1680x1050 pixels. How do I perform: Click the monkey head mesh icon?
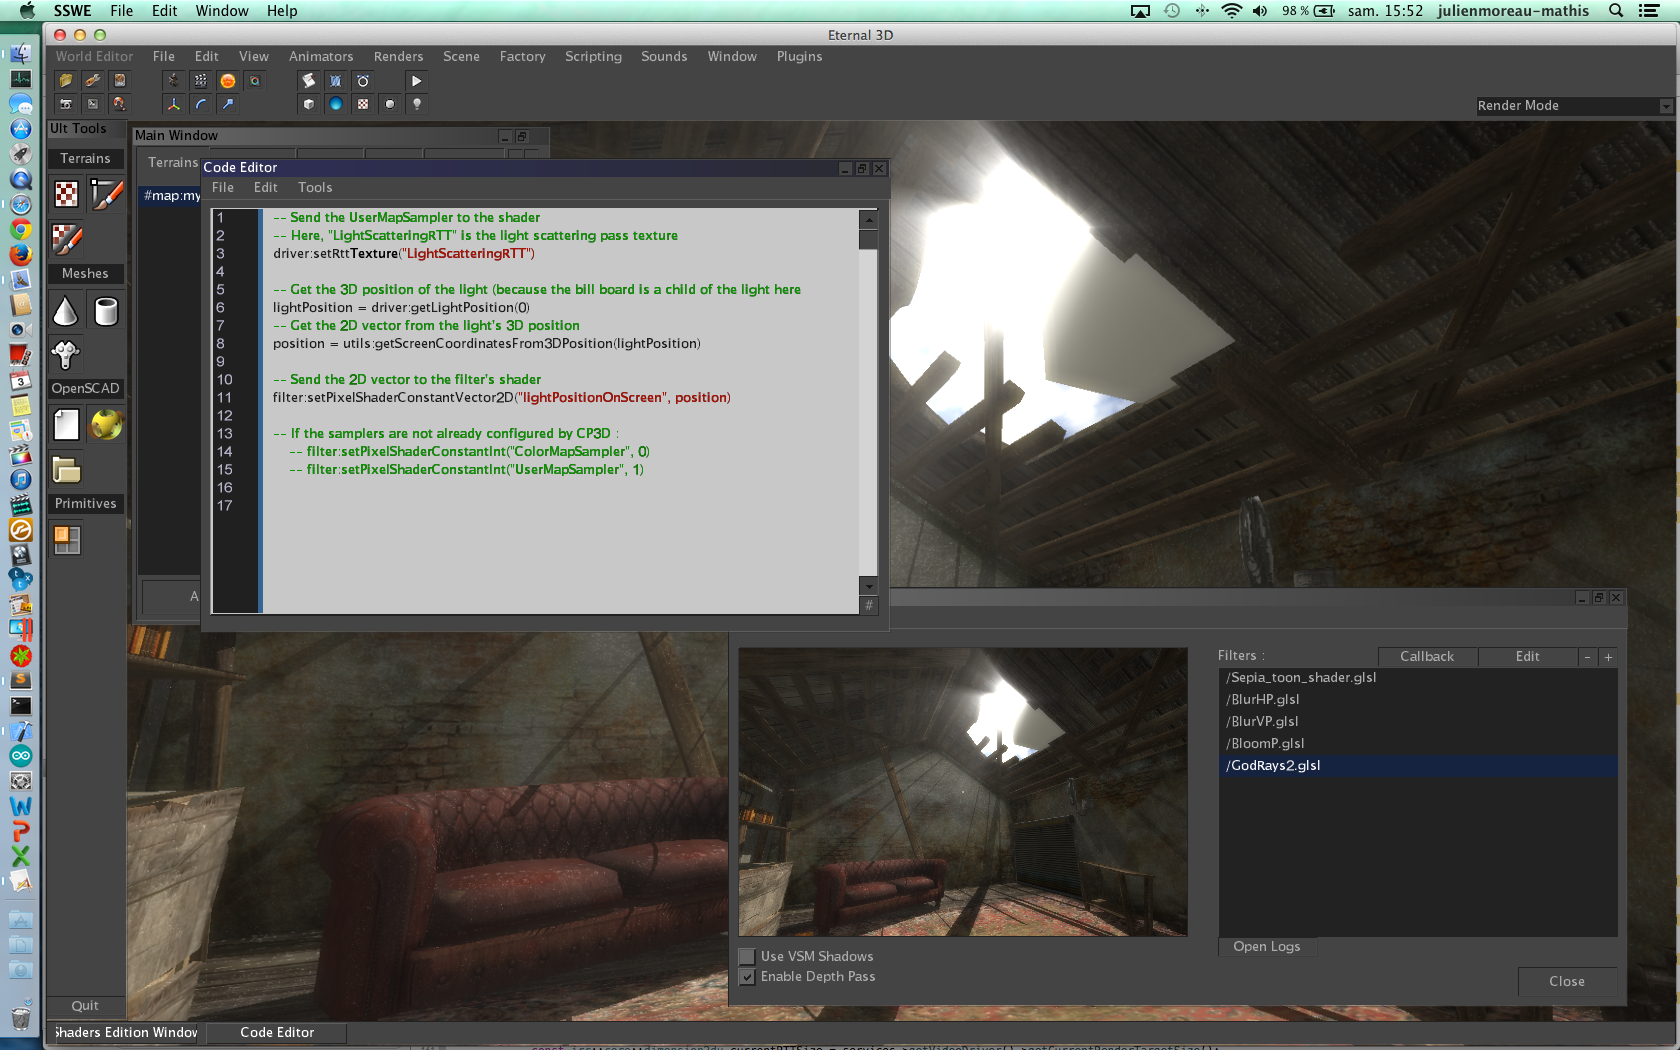(x=66, y=354)
